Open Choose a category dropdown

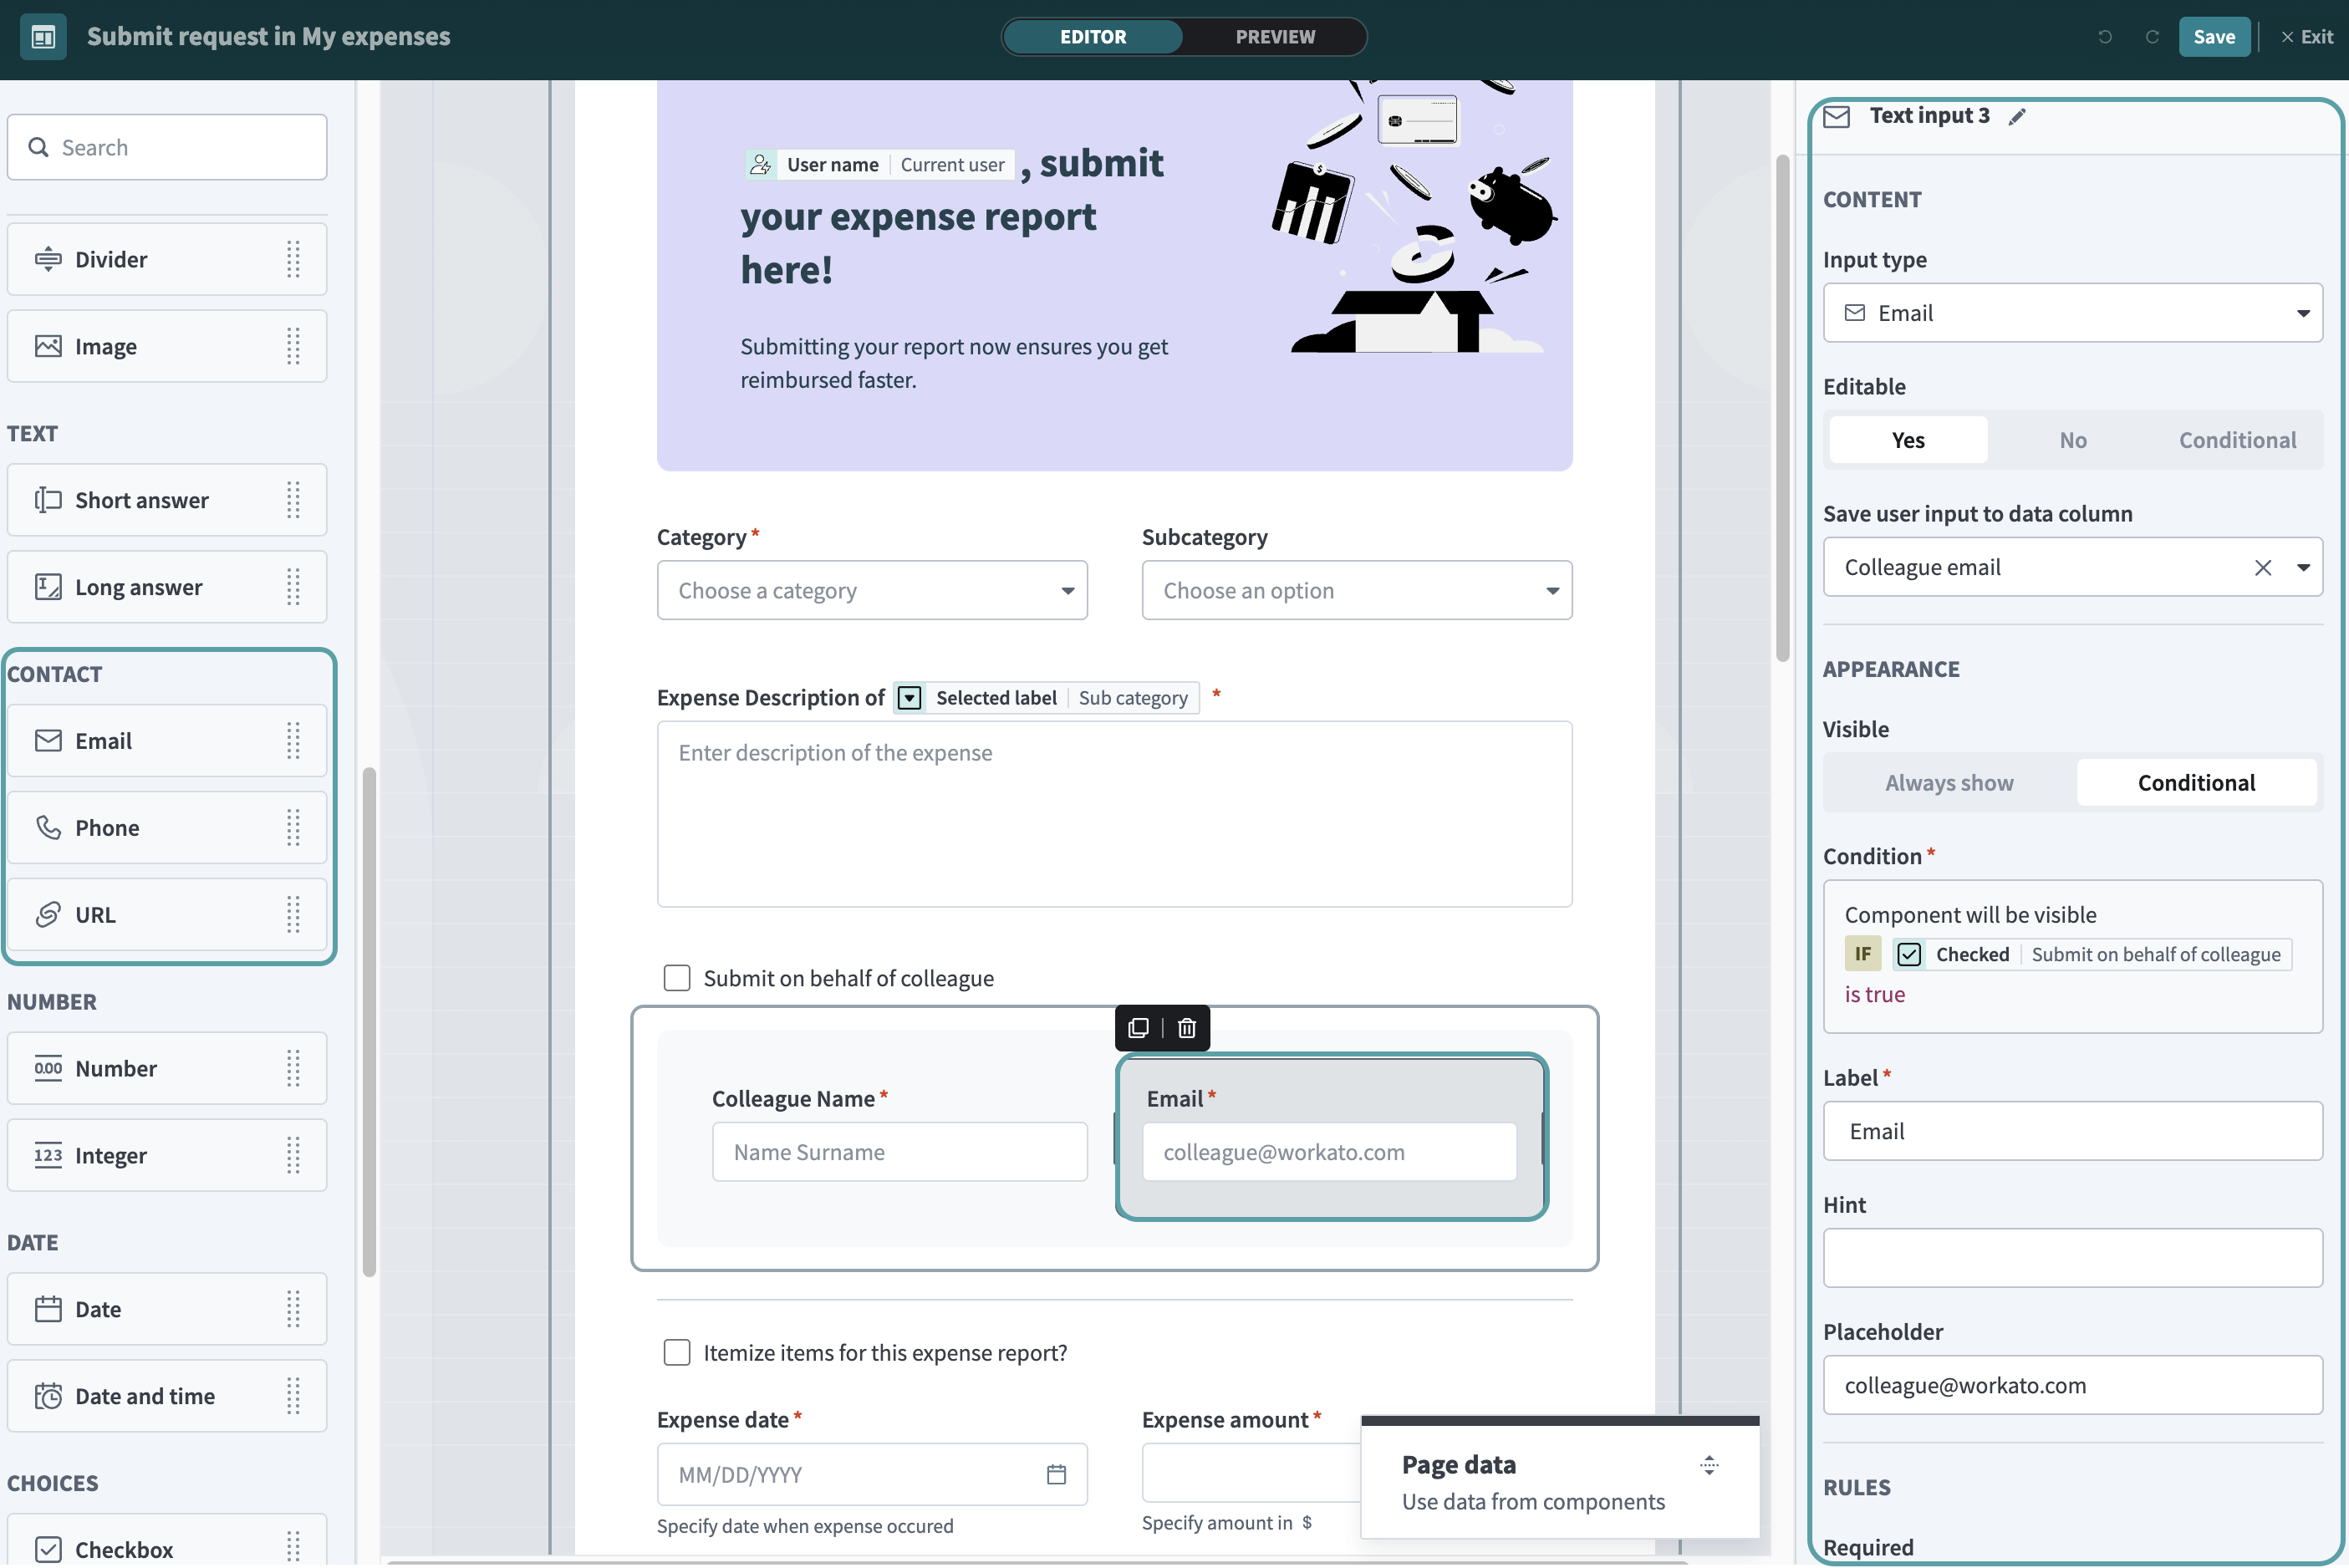pyautogui.click(x=871, y=591)
